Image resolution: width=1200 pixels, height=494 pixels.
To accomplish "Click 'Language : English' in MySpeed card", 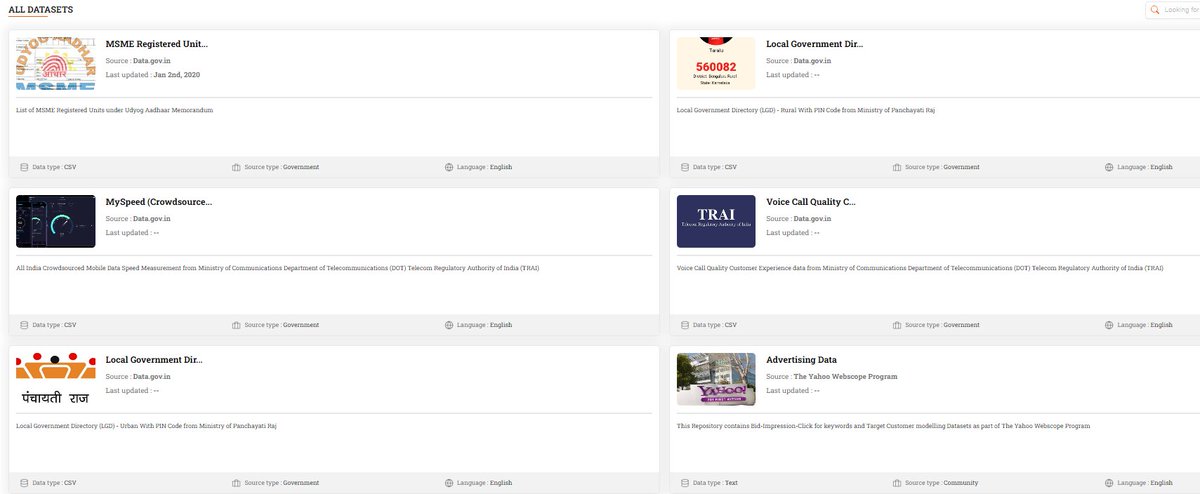I will (484, 325).
